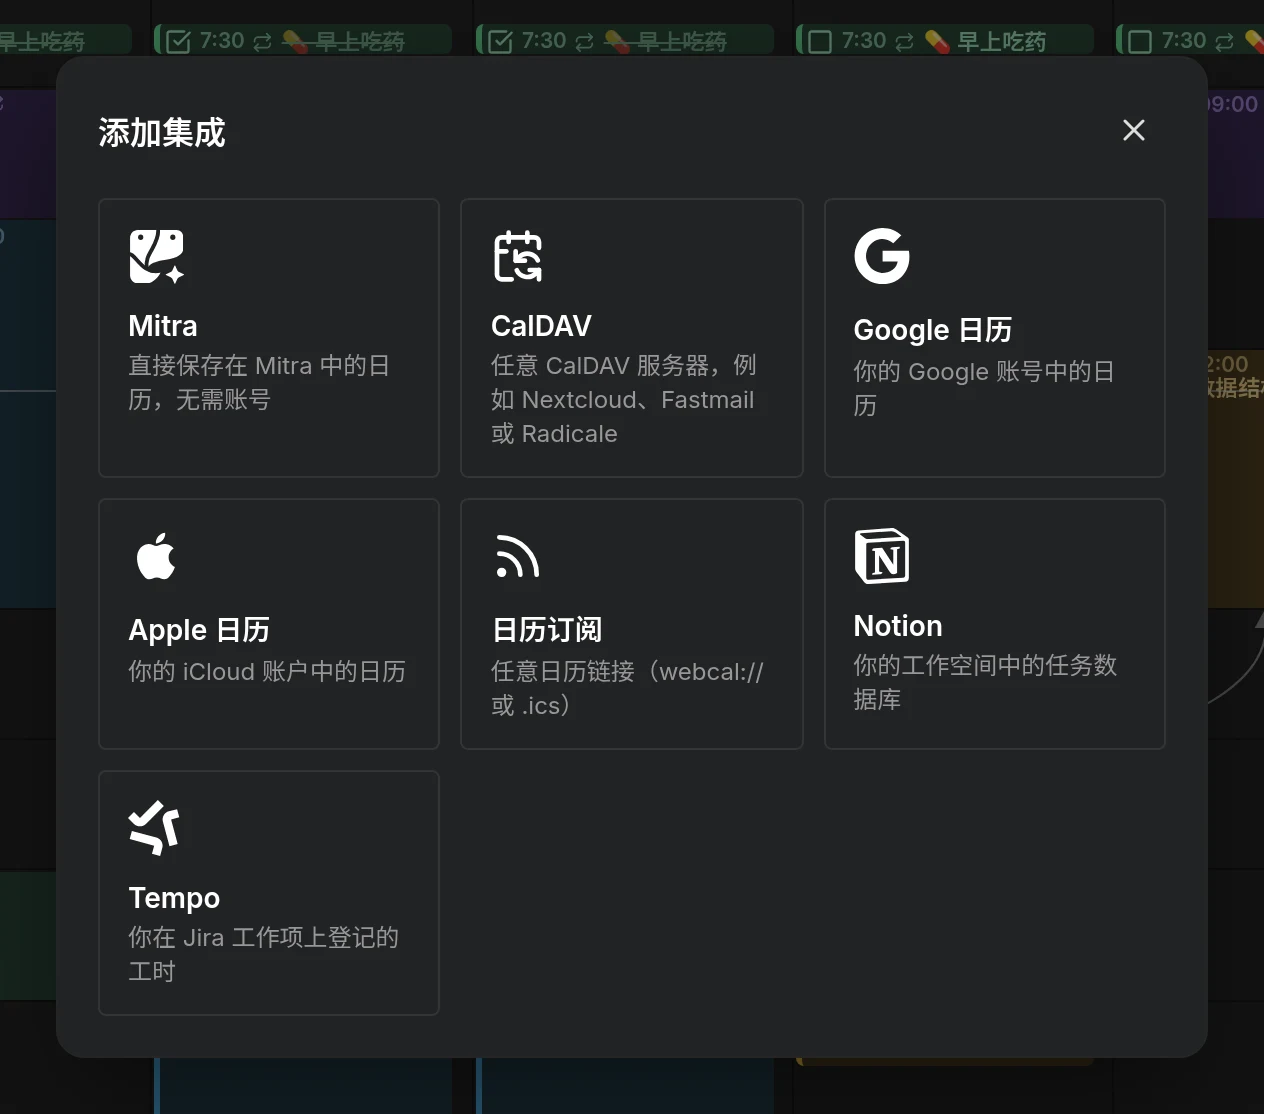This screenshot has height=1114, width=1264.
Task: Click the Notion logo icon
Action: pos(882,556)
